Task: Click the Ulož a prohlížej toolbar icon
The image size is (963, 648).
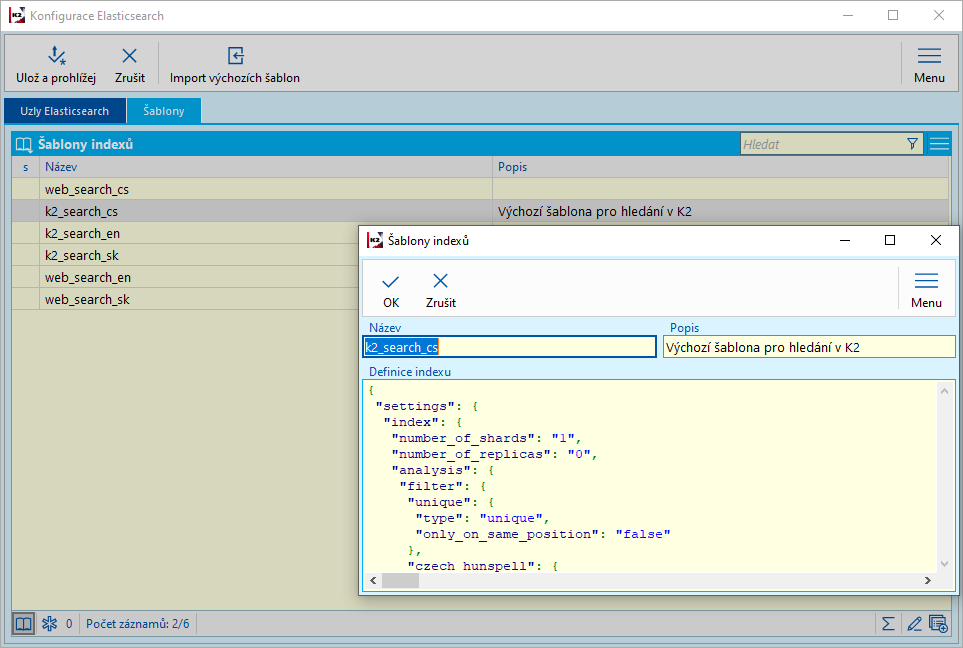Action: click(55, 57)
